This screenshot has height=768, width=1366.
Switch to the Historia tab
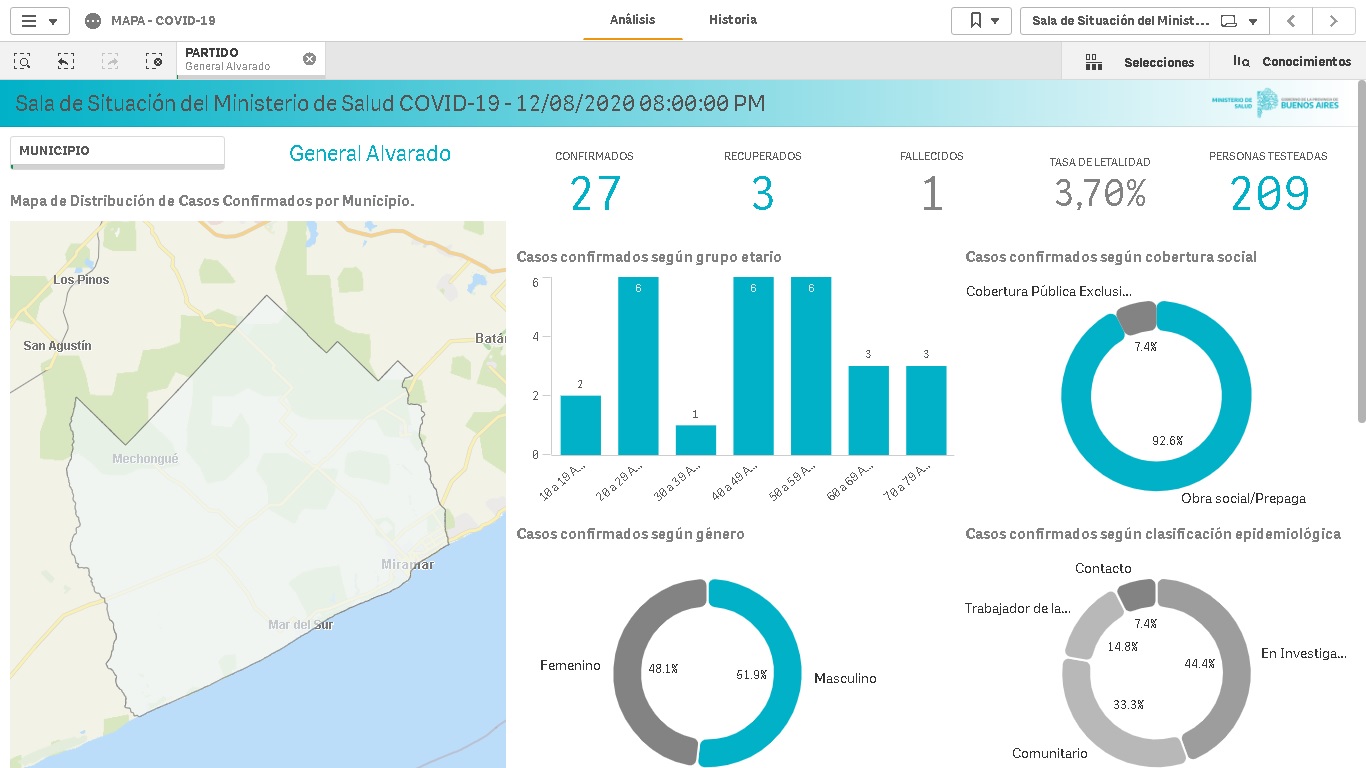pos(733,20)
